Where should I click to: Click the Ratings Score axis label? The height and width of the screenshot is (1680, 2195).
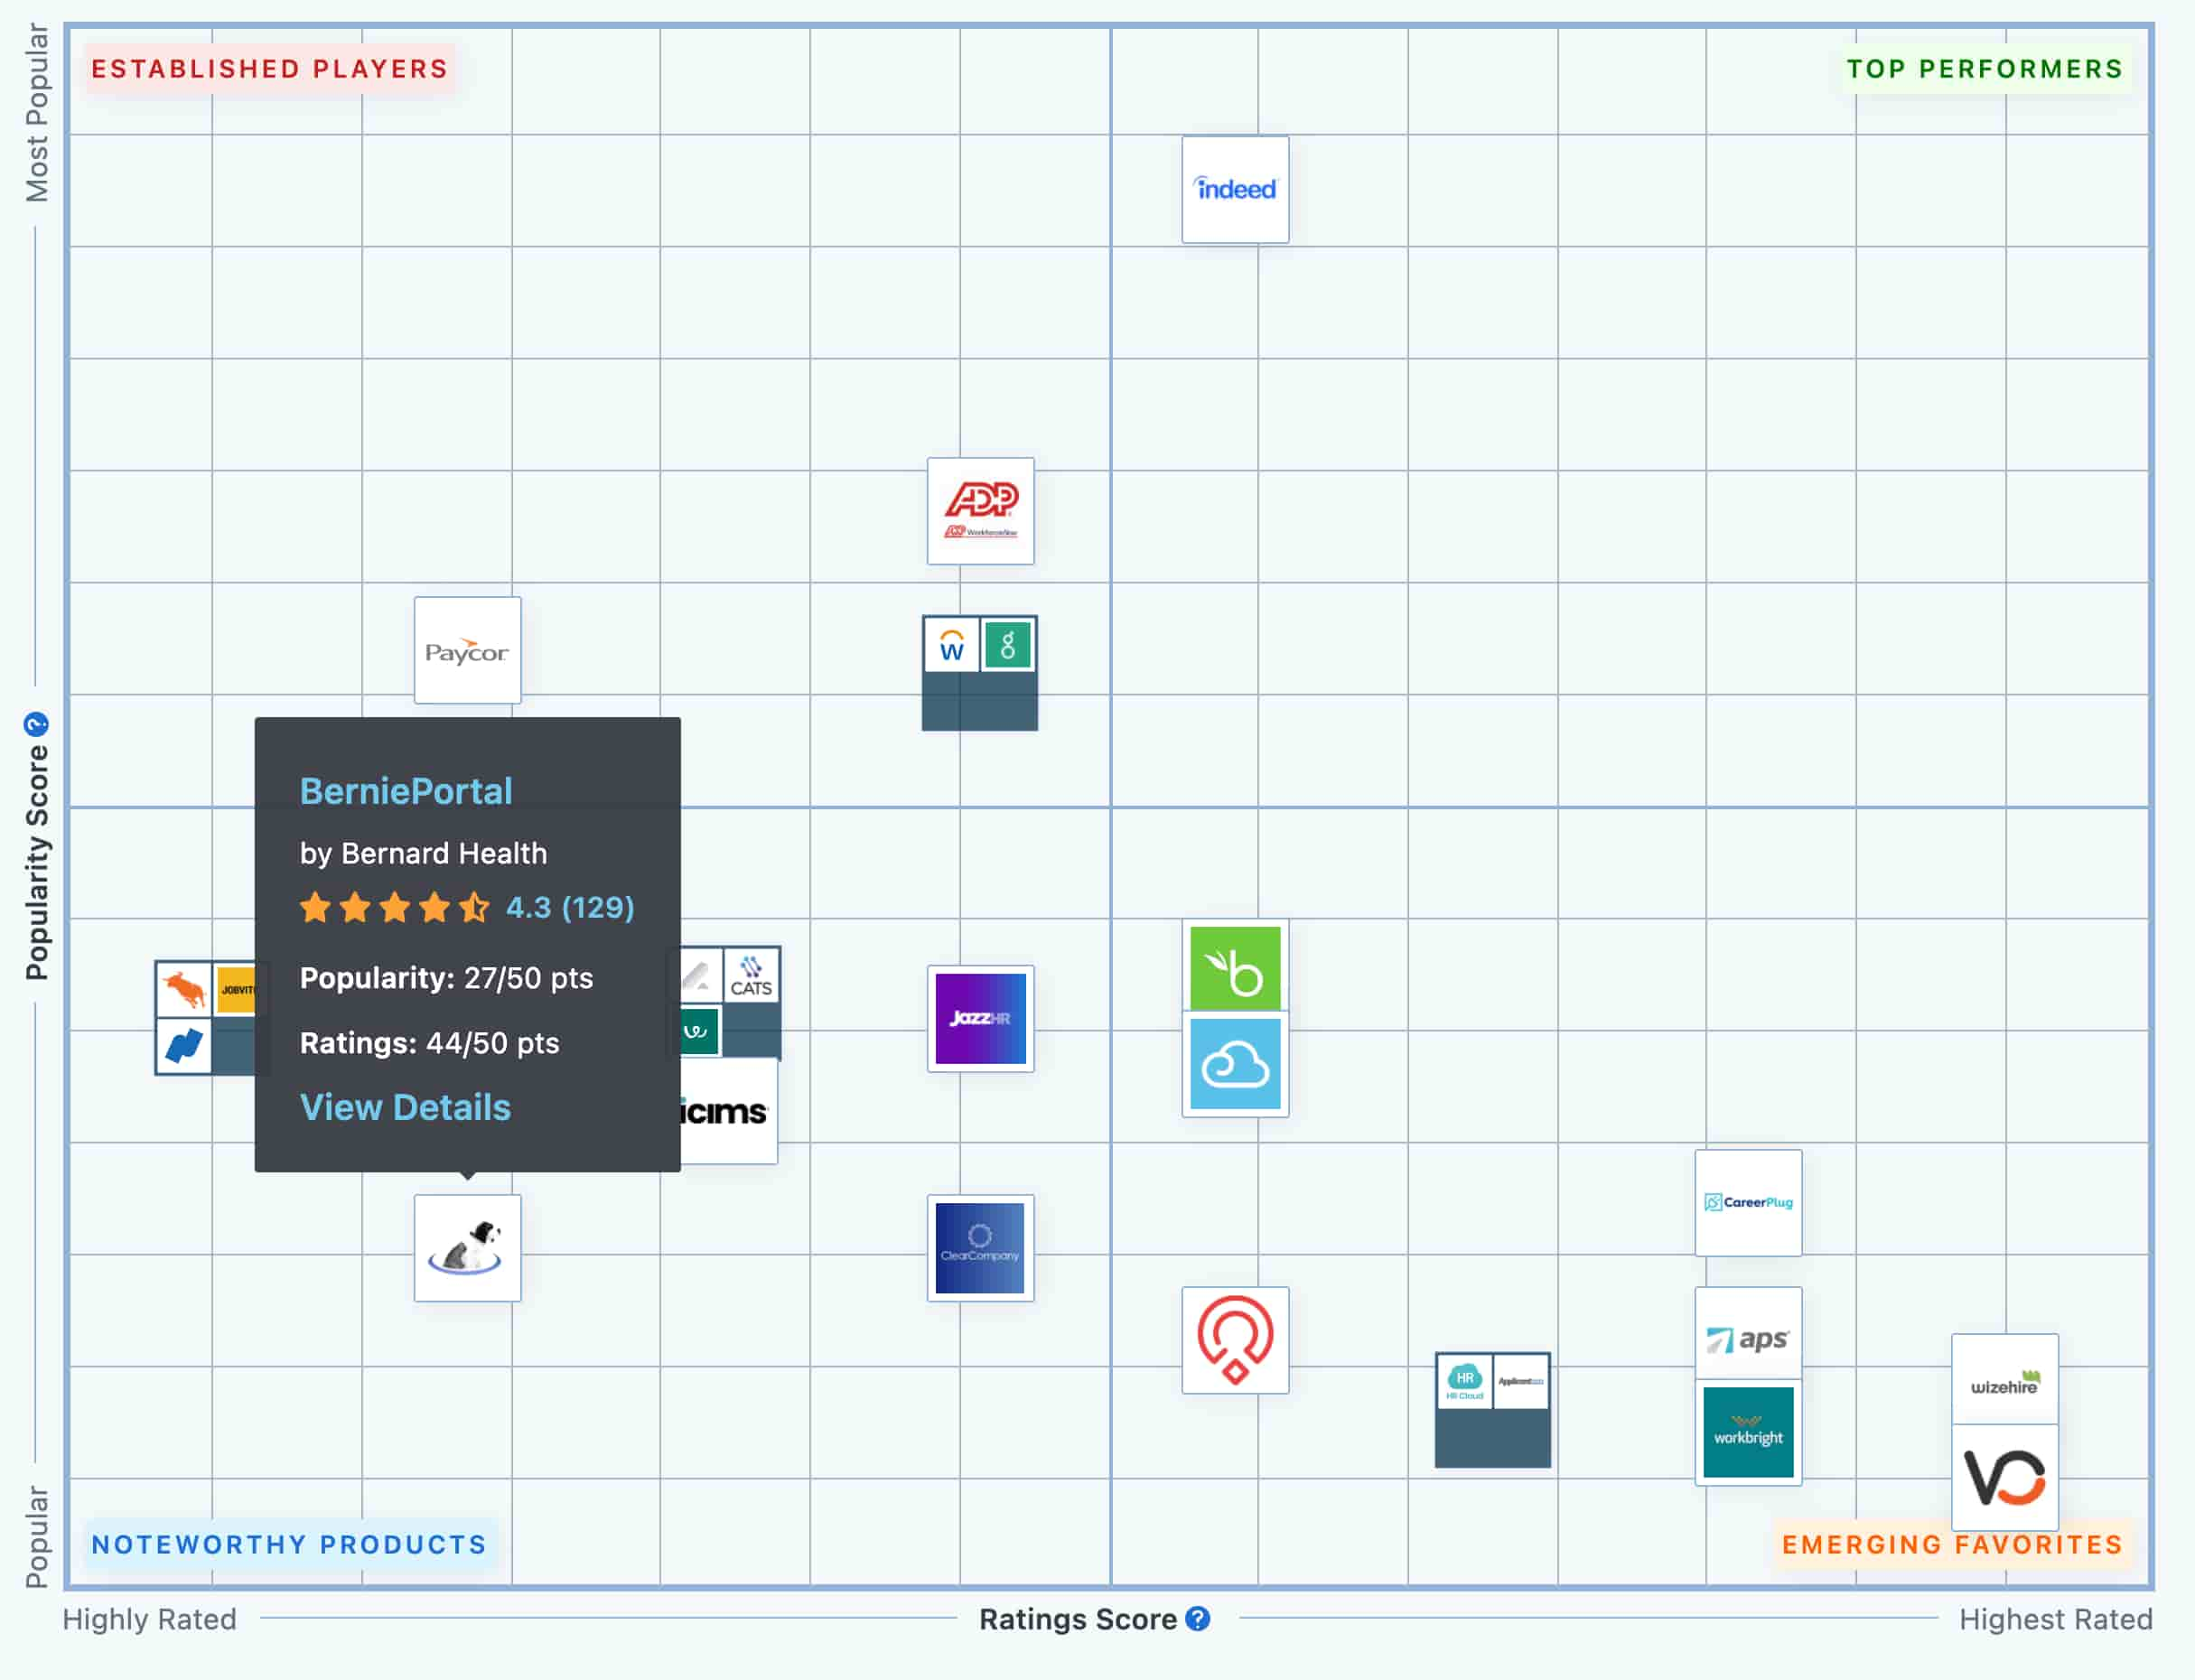click(x=1078, y=1619)
